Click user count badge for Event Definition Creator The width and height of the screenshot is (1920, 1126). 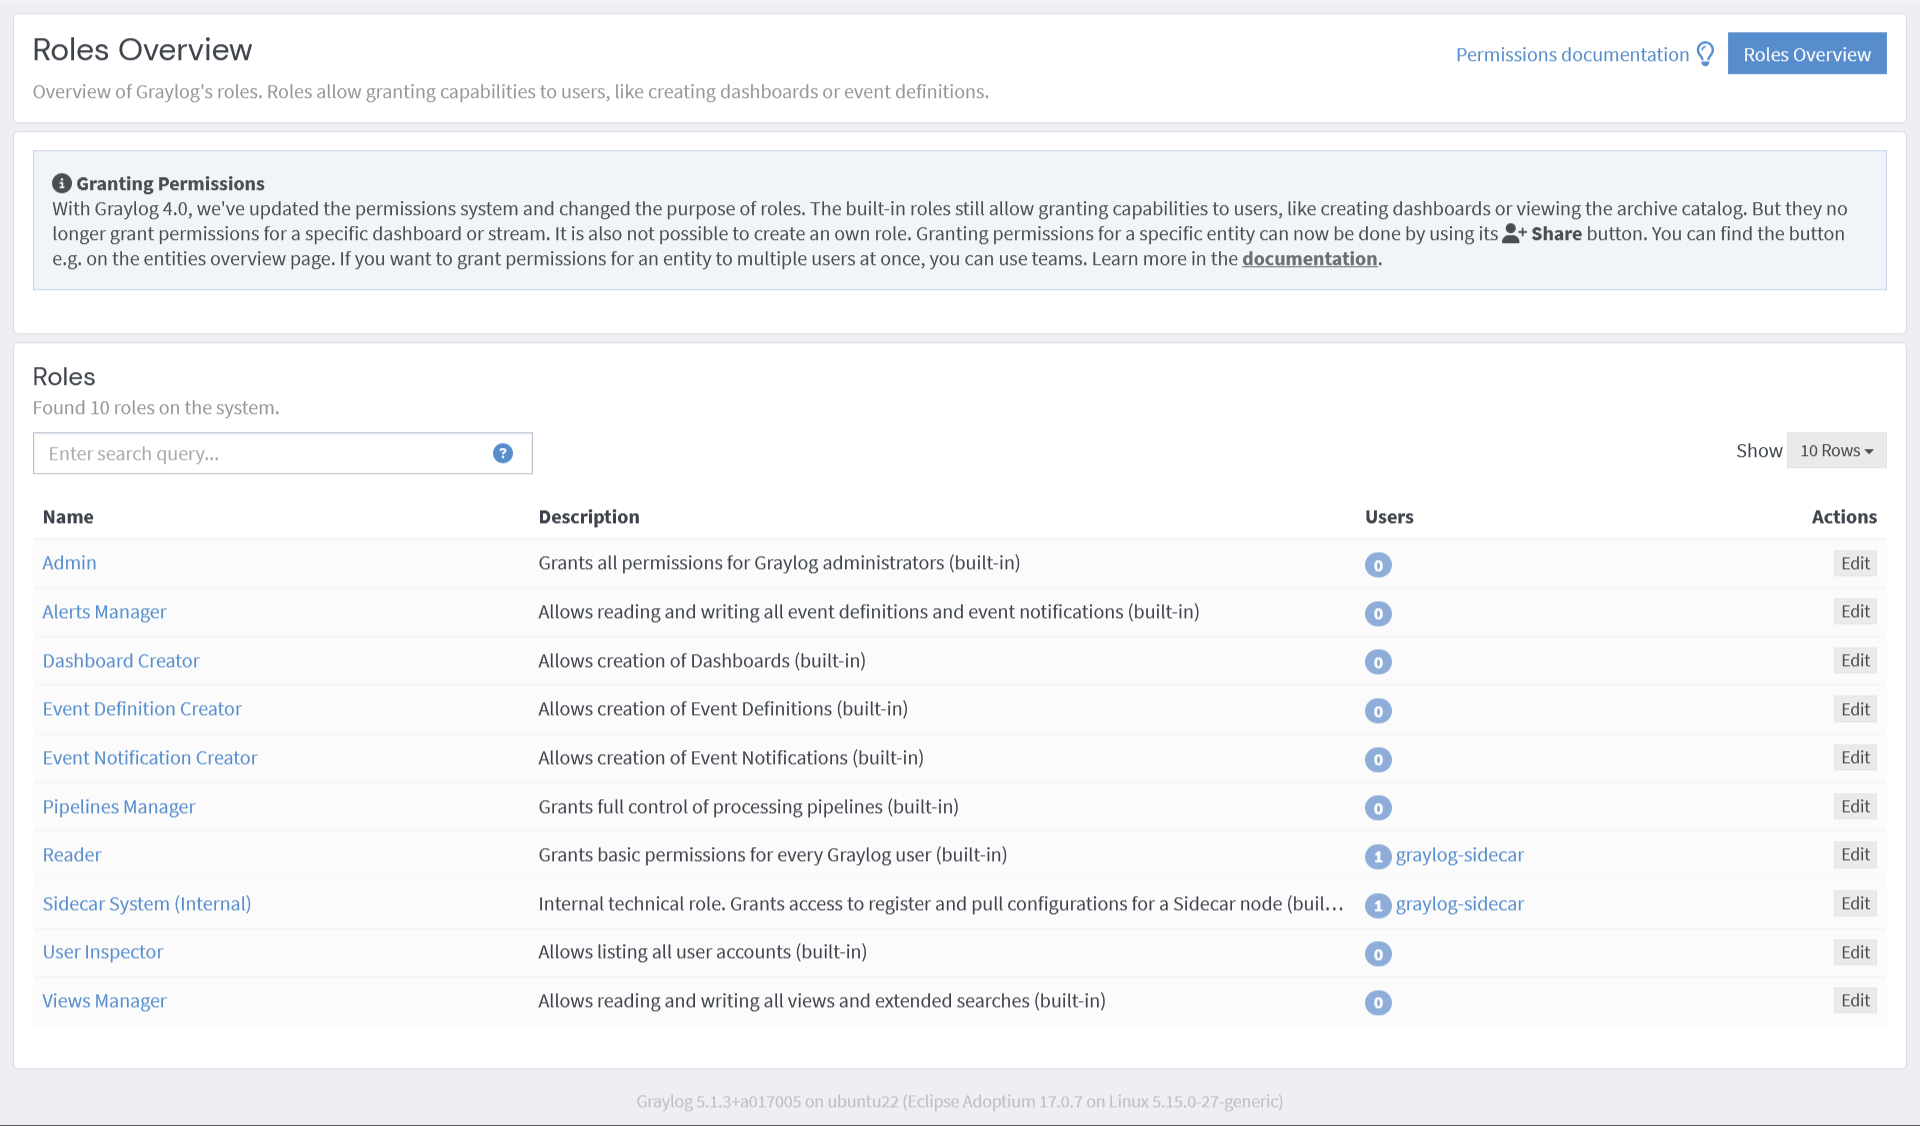(x=1378, y=711)
